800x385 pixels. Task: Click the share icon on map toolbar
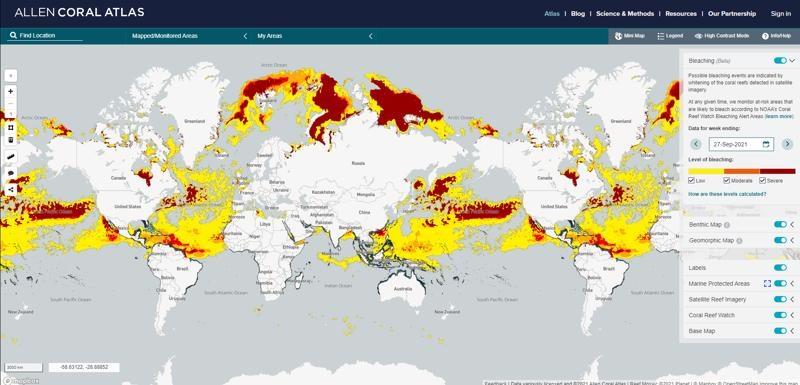pyautogui.click(x=11, y=190)
